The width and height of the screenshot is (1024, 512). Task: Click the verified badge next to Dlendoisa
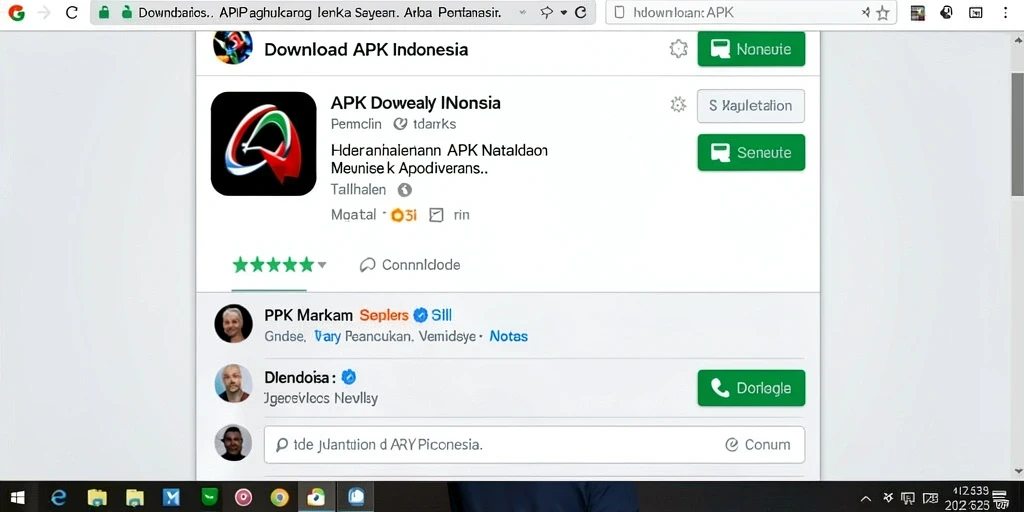(x=349, y=377)
